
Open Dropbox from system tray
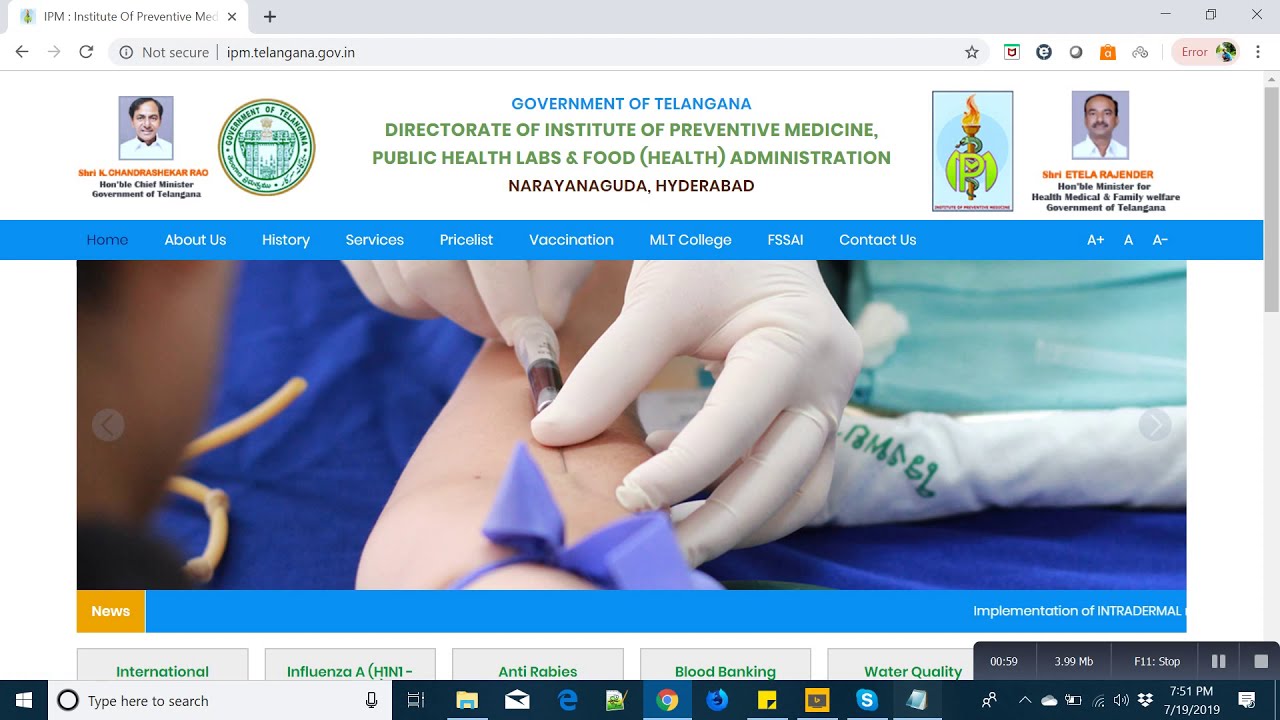point(1145,700)
